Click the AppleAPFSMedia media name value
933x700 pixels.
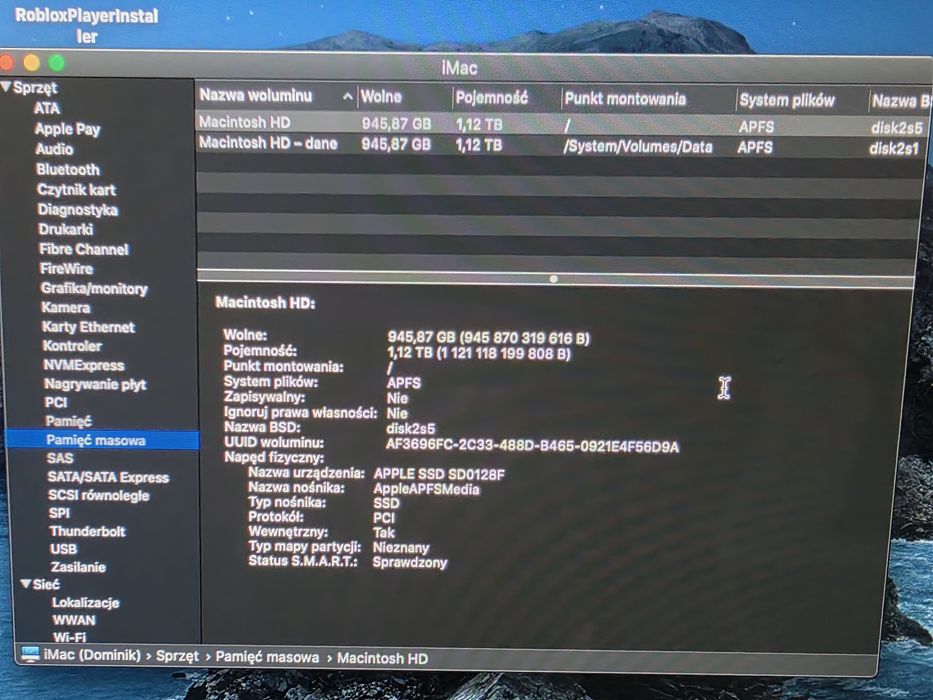[x=426, y=489]
